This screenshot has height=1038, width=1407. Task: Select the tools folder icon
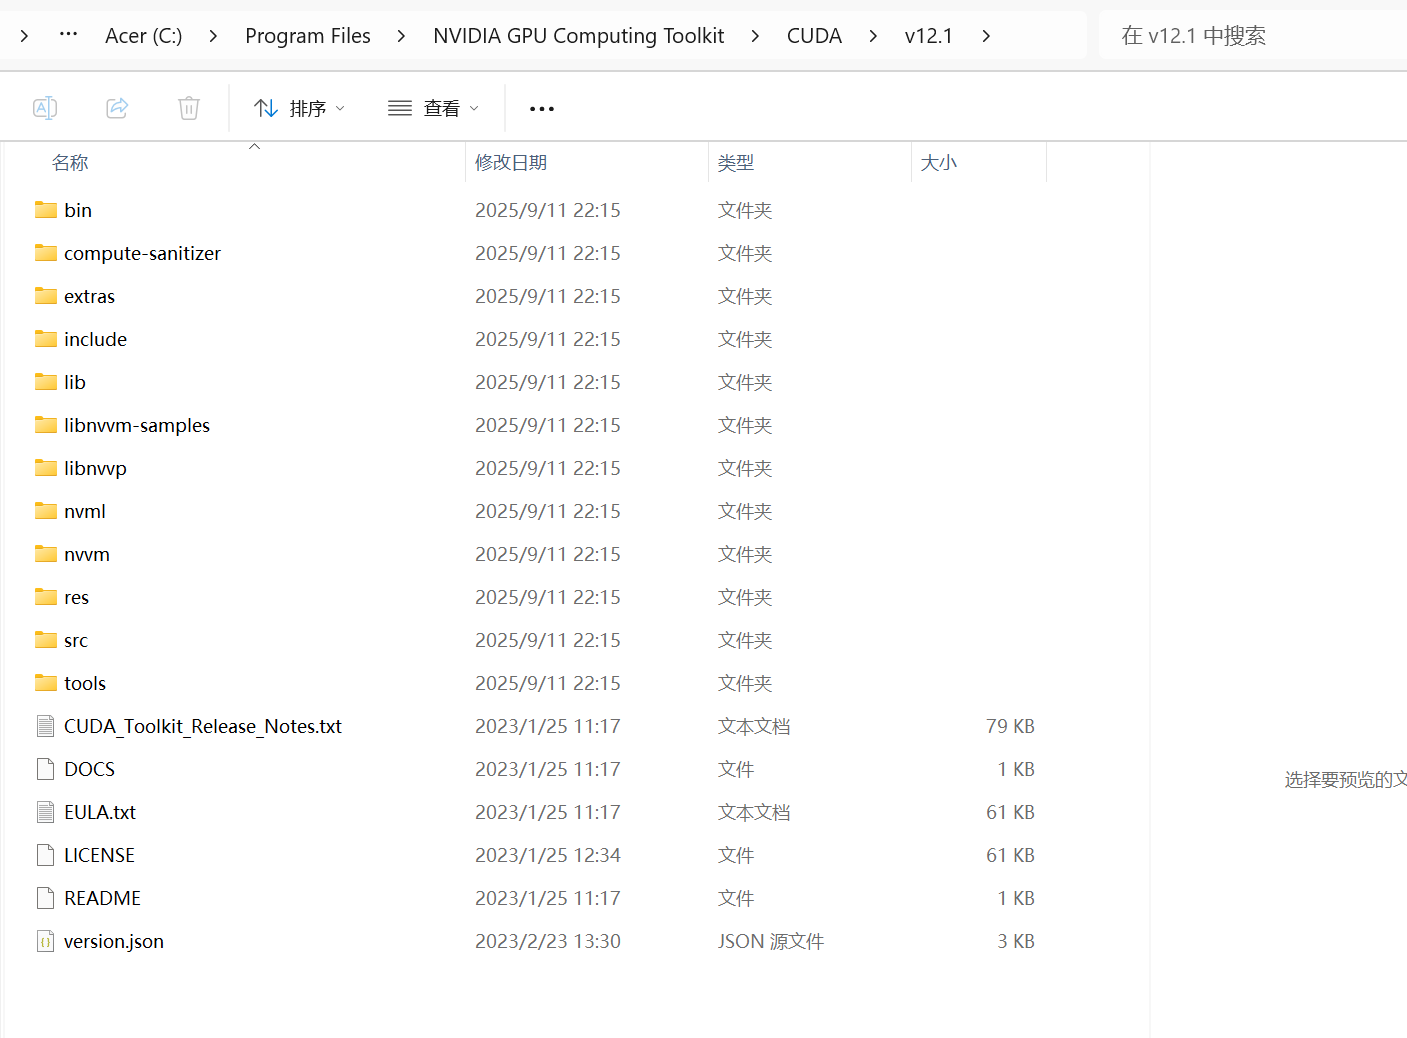[x=46, y=683]
